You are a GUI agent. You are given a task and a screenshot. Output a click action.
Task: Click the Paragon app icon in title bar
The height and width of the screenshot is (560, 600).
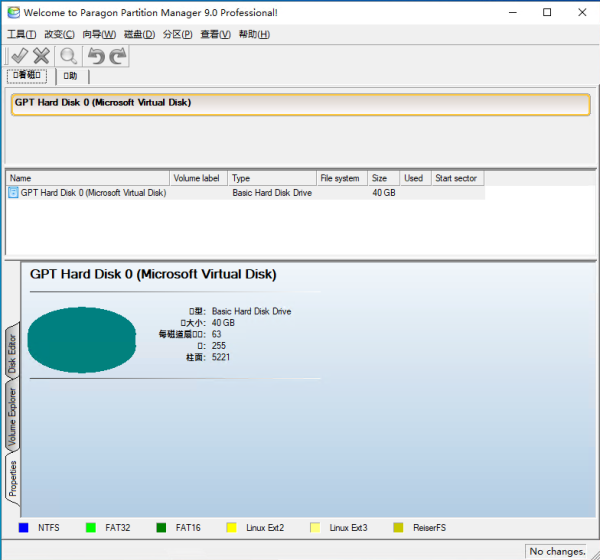point(13,12)
